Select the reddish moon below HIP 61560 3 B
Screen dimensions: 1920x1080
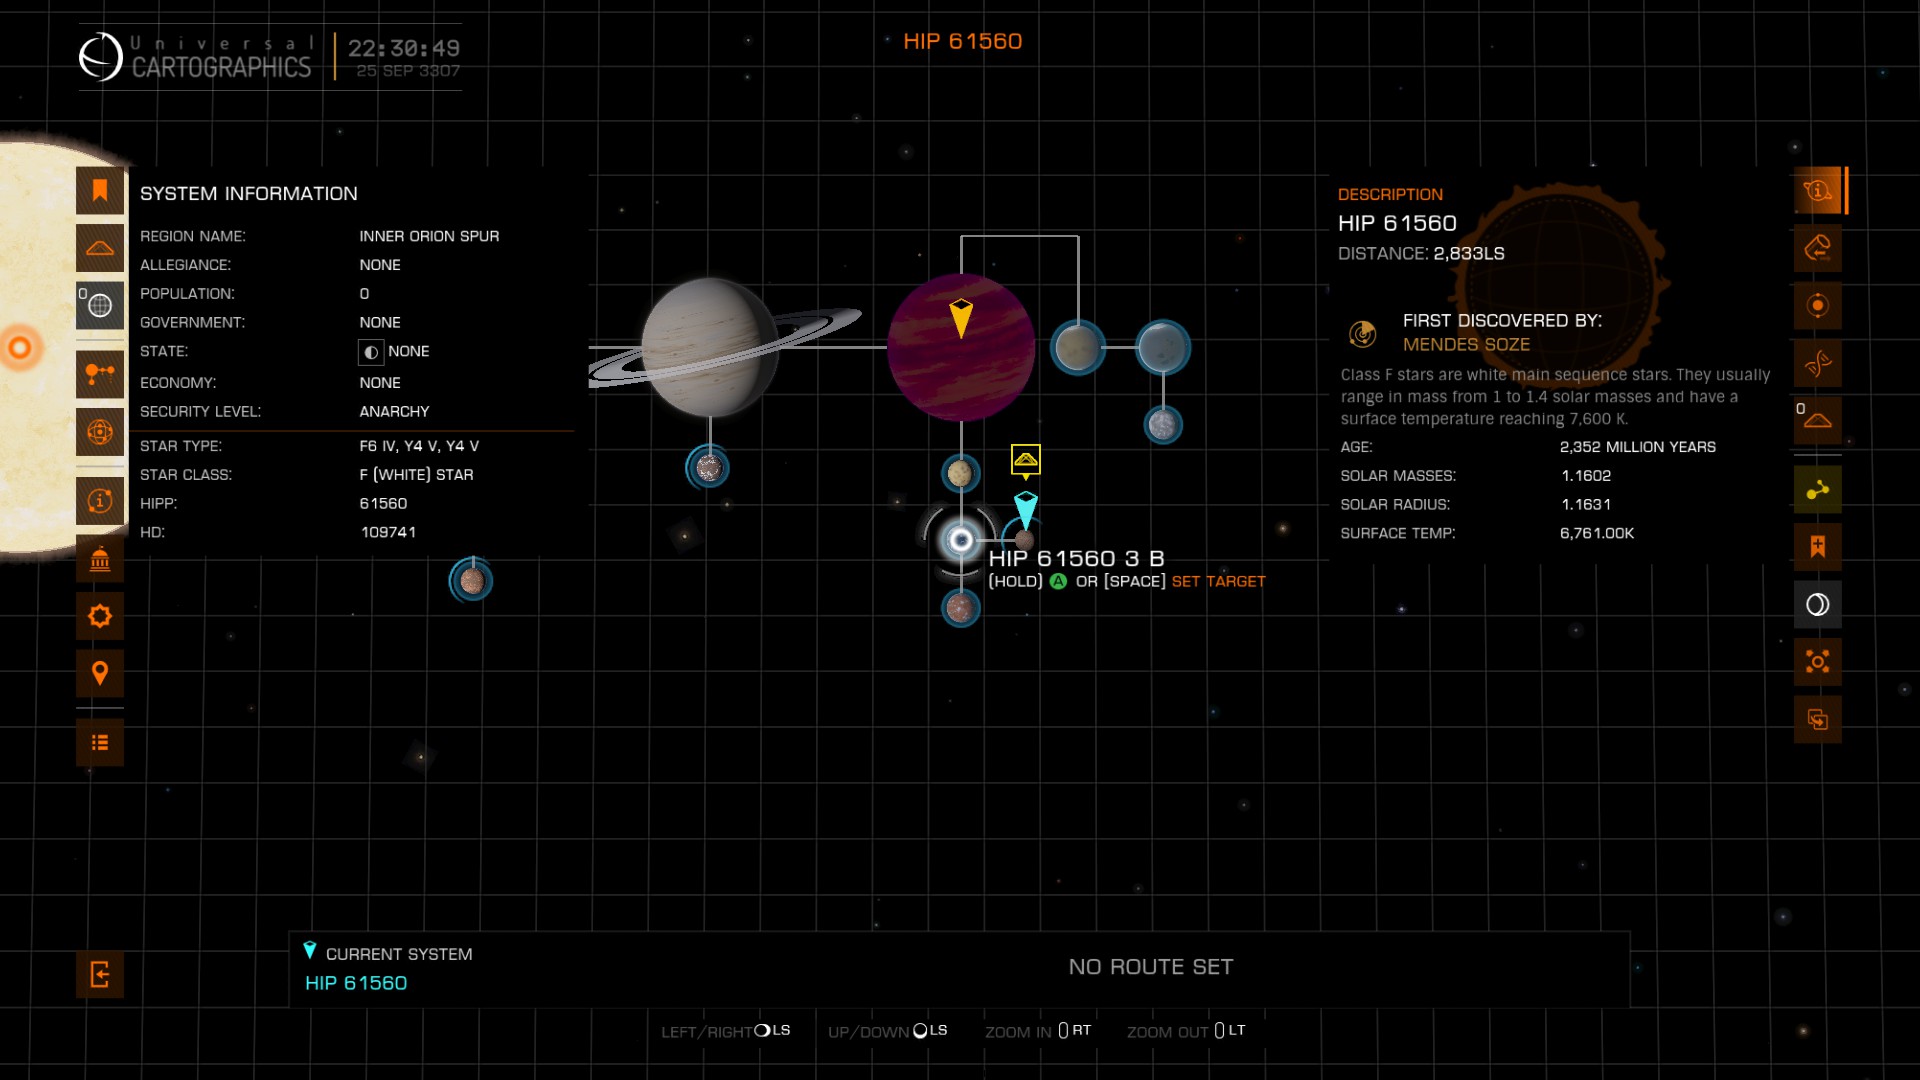pos(960,607)
